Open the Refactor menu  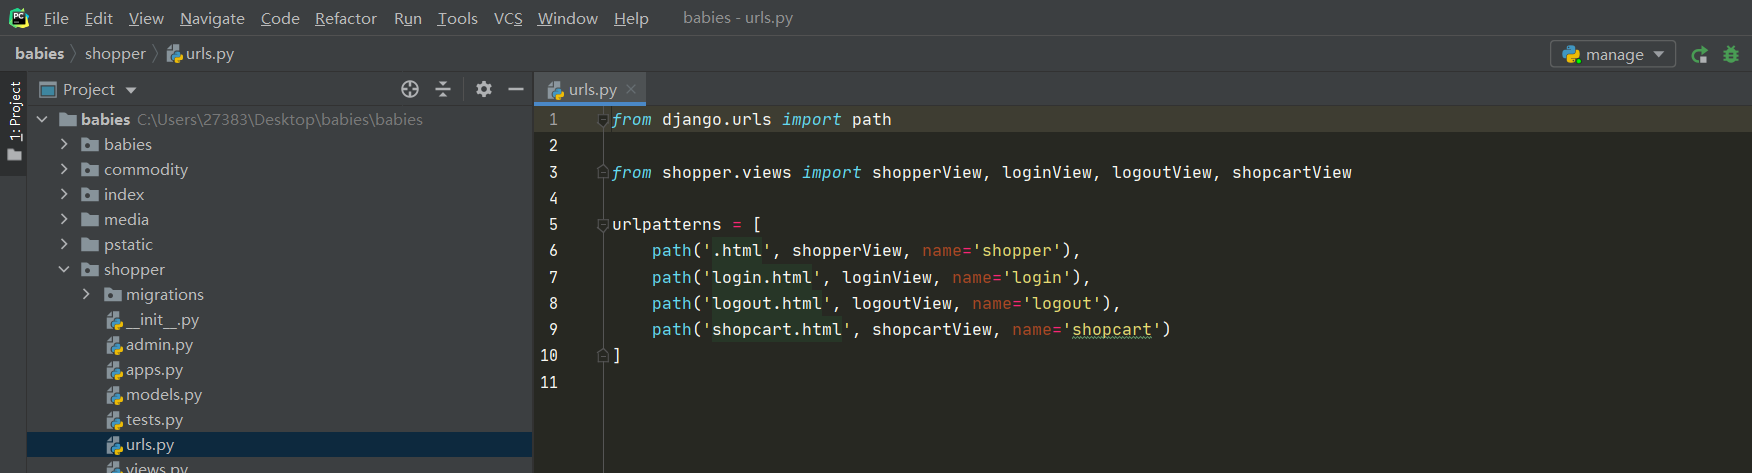click(346, 18)
